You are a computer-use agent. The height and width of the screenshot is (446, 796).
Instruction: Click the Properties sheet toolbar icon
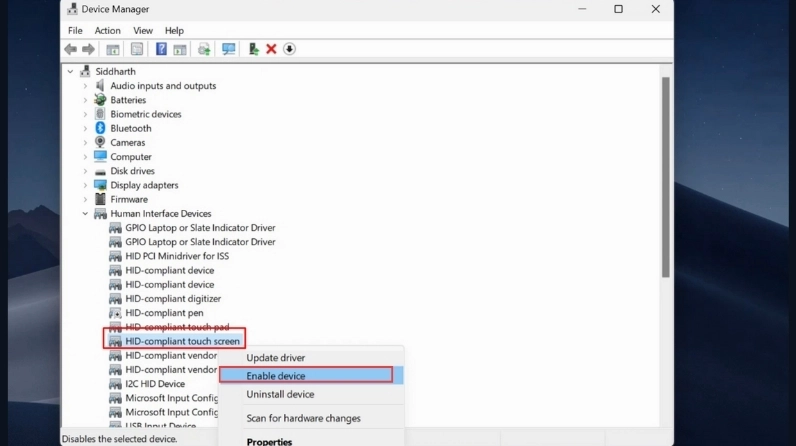click(137, 49)
